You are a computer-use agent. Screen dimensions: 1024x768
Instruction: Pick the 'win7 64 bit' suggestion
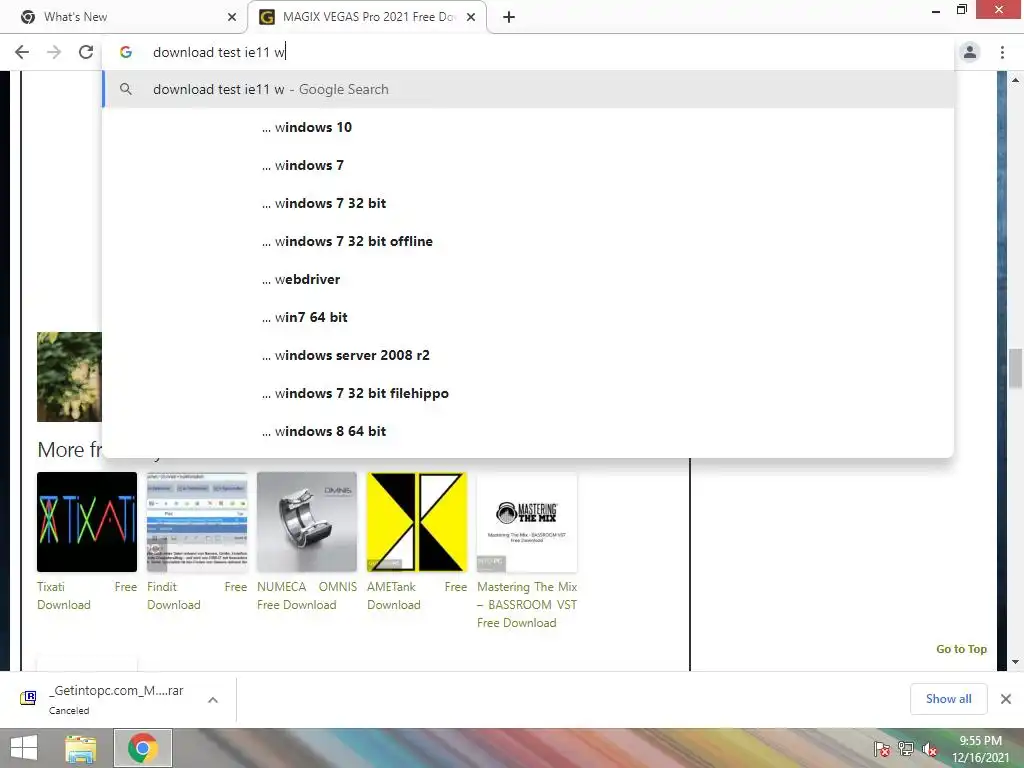528,317
